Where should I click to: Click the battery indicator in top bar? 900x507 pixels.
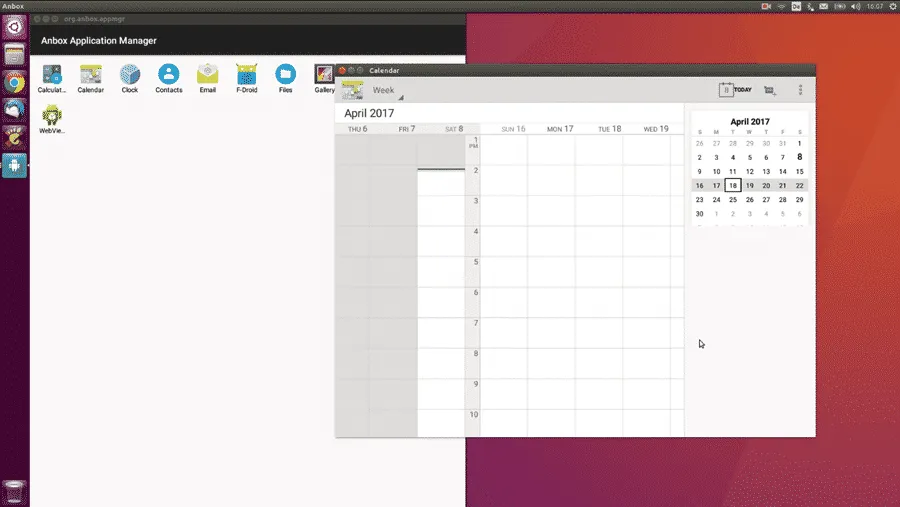840,6
